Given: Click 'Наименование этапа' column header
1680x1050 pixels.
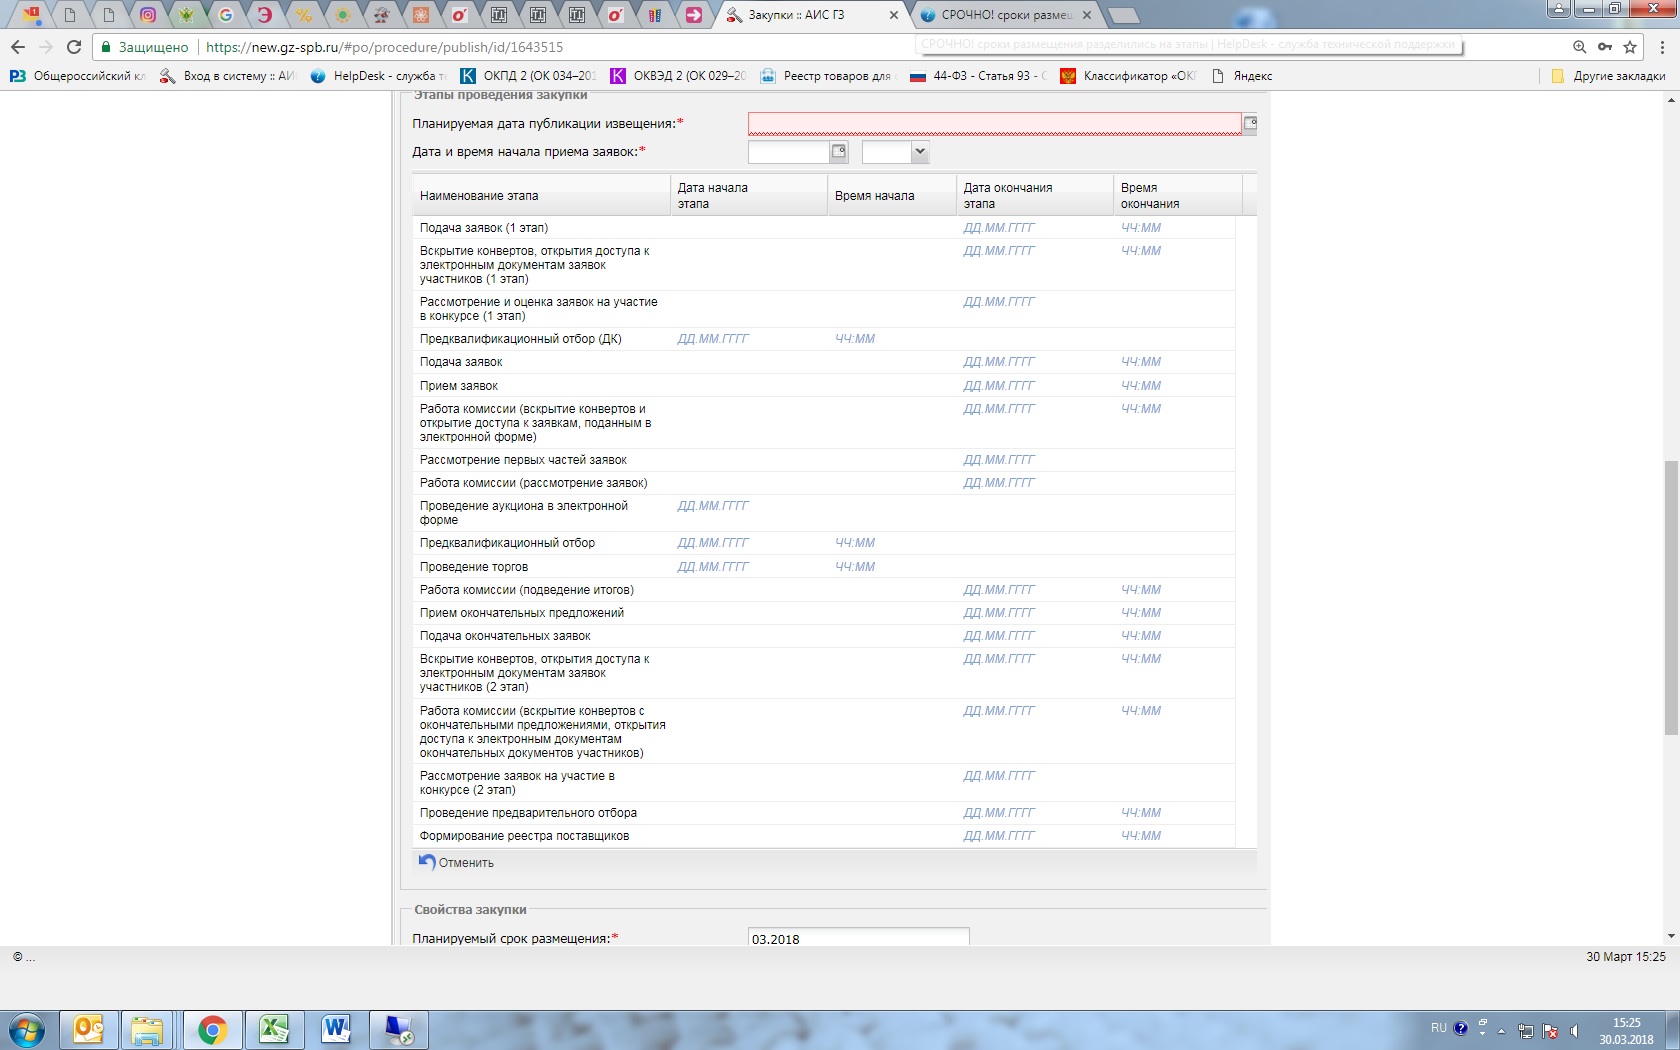Looking at the screenshot, I should tap(540, 196).
